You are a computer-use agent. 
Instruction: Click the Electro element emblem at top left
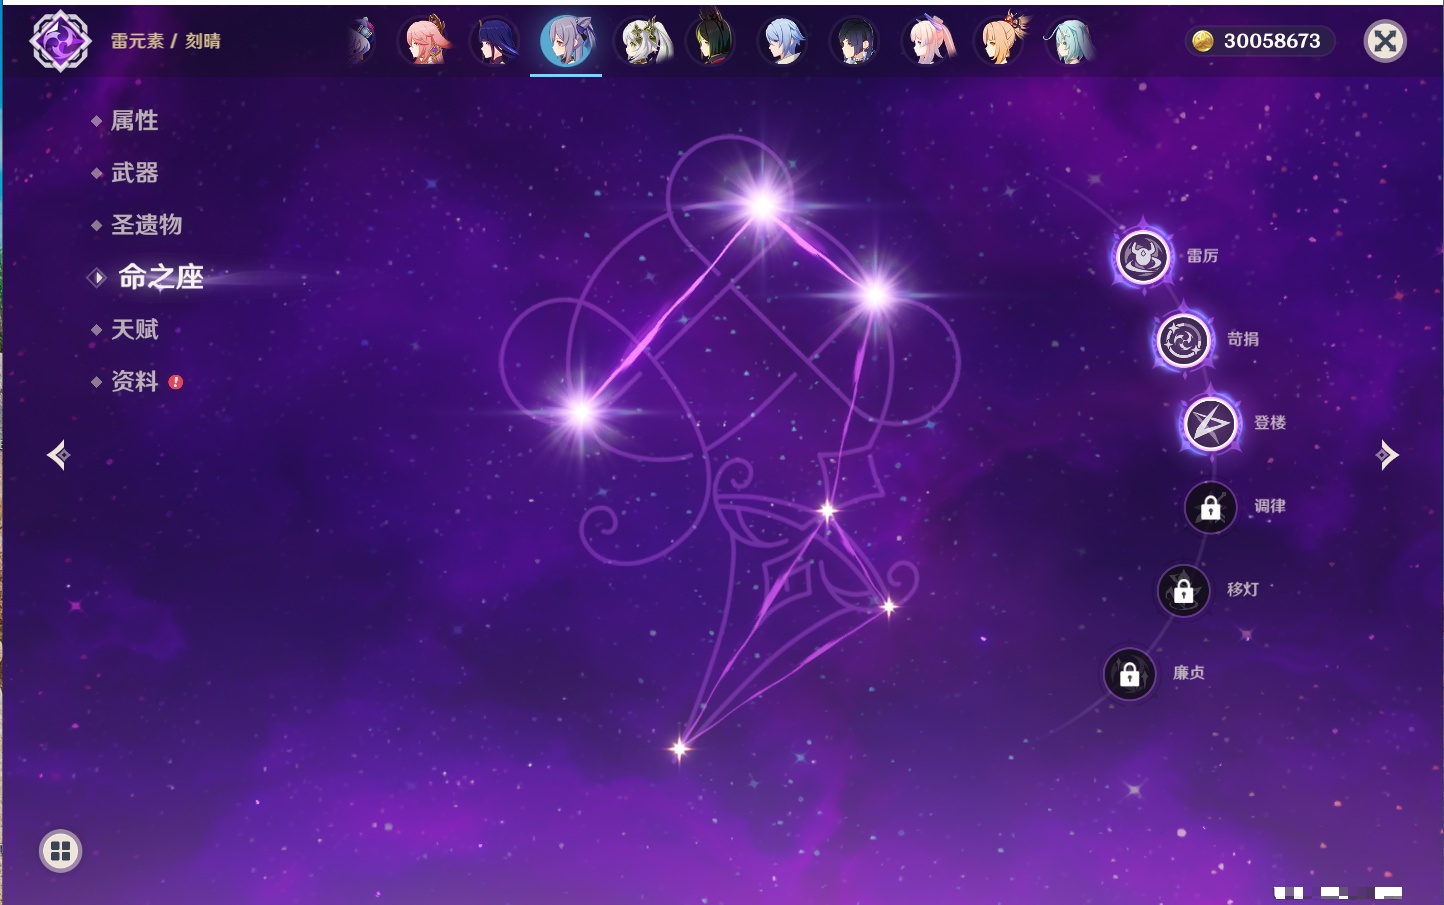point(60,41)
